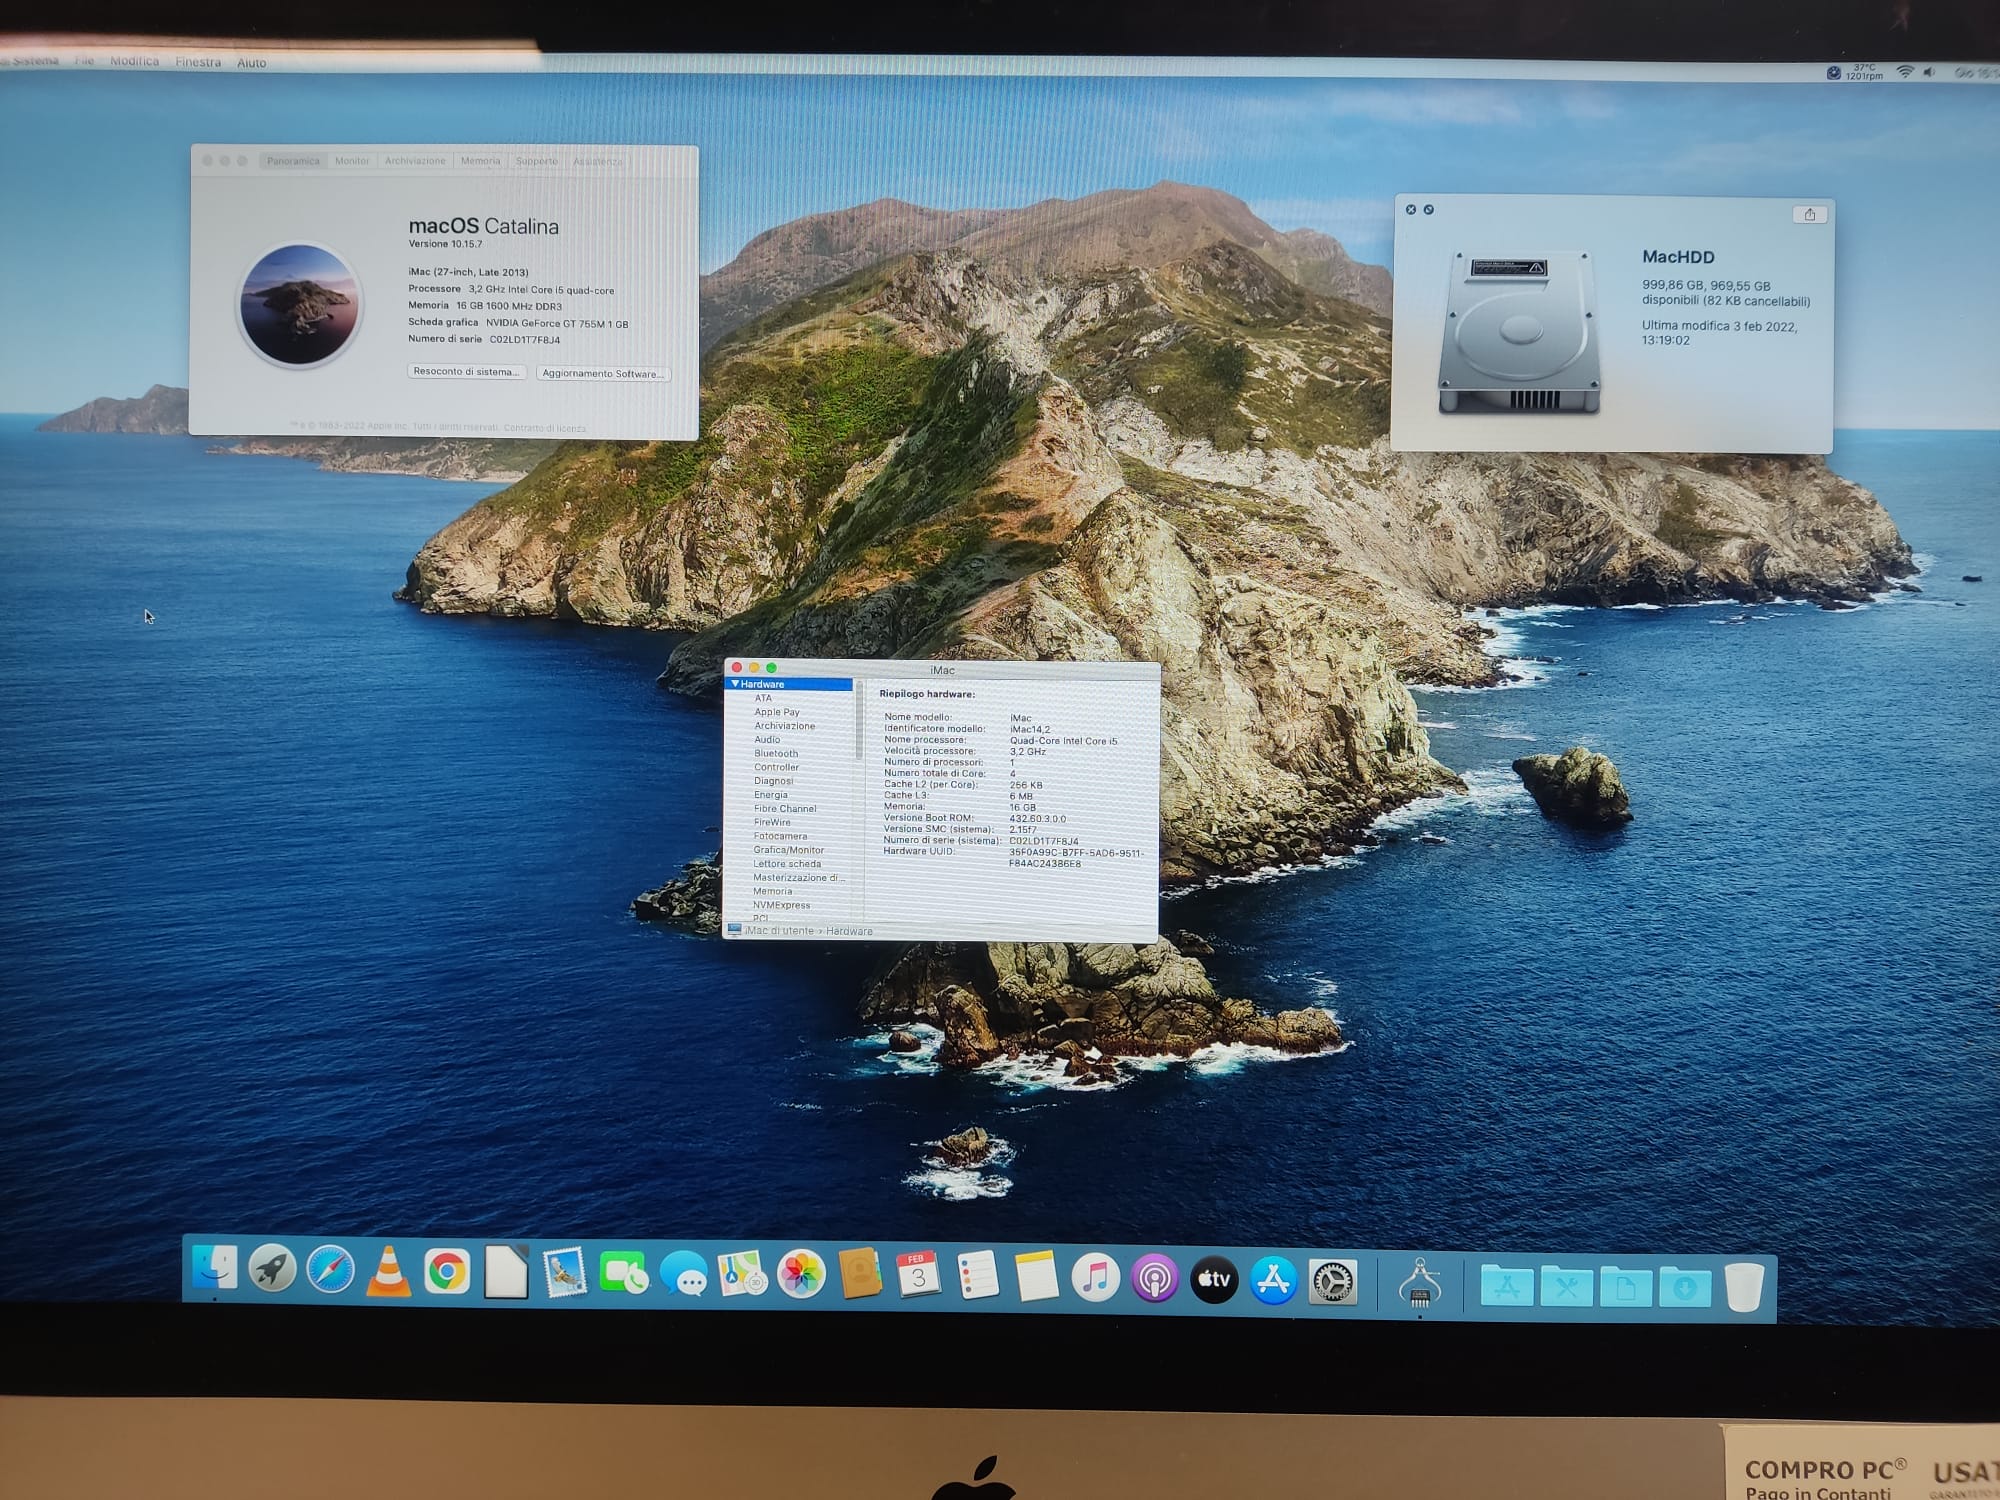Open System Preferences gear icon

tap(1333, 1282)
